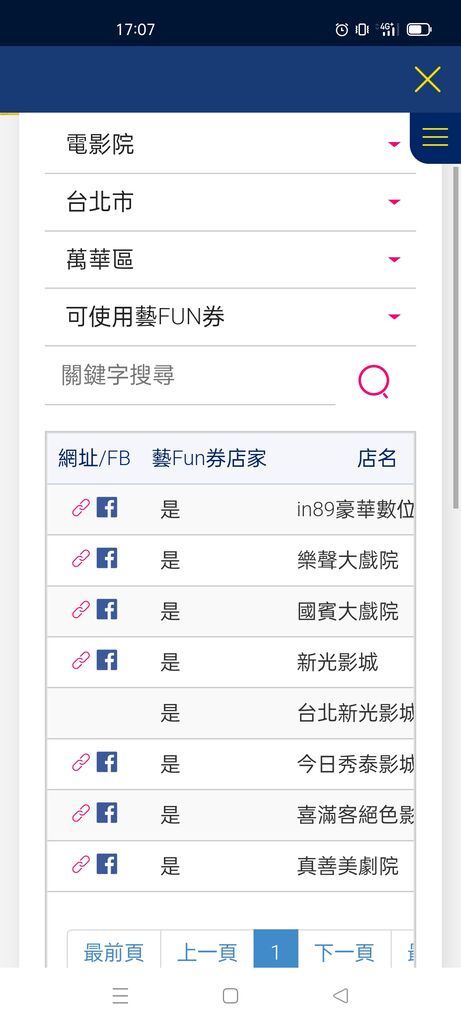Open Facebook icon for 真善美劇院
The image size is (461, 1024).
(107, 863)
